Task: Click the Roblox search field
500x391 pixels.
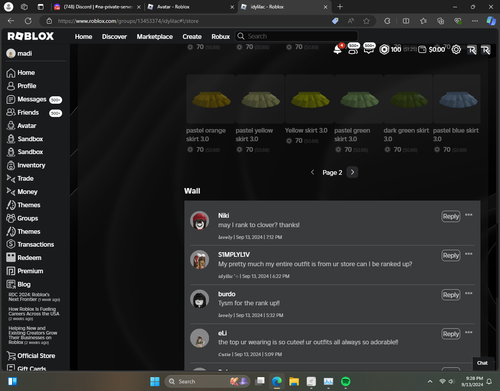Action: 297,36
